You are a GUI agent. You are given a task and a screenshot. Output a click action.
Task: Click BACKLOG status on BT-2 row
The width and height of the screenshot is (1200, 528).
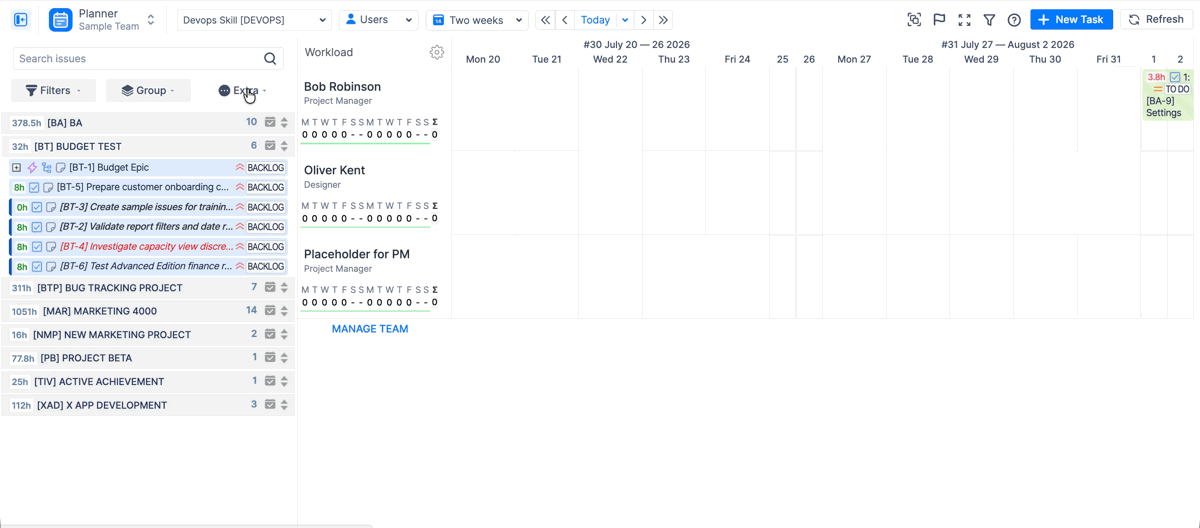[266, 227]
